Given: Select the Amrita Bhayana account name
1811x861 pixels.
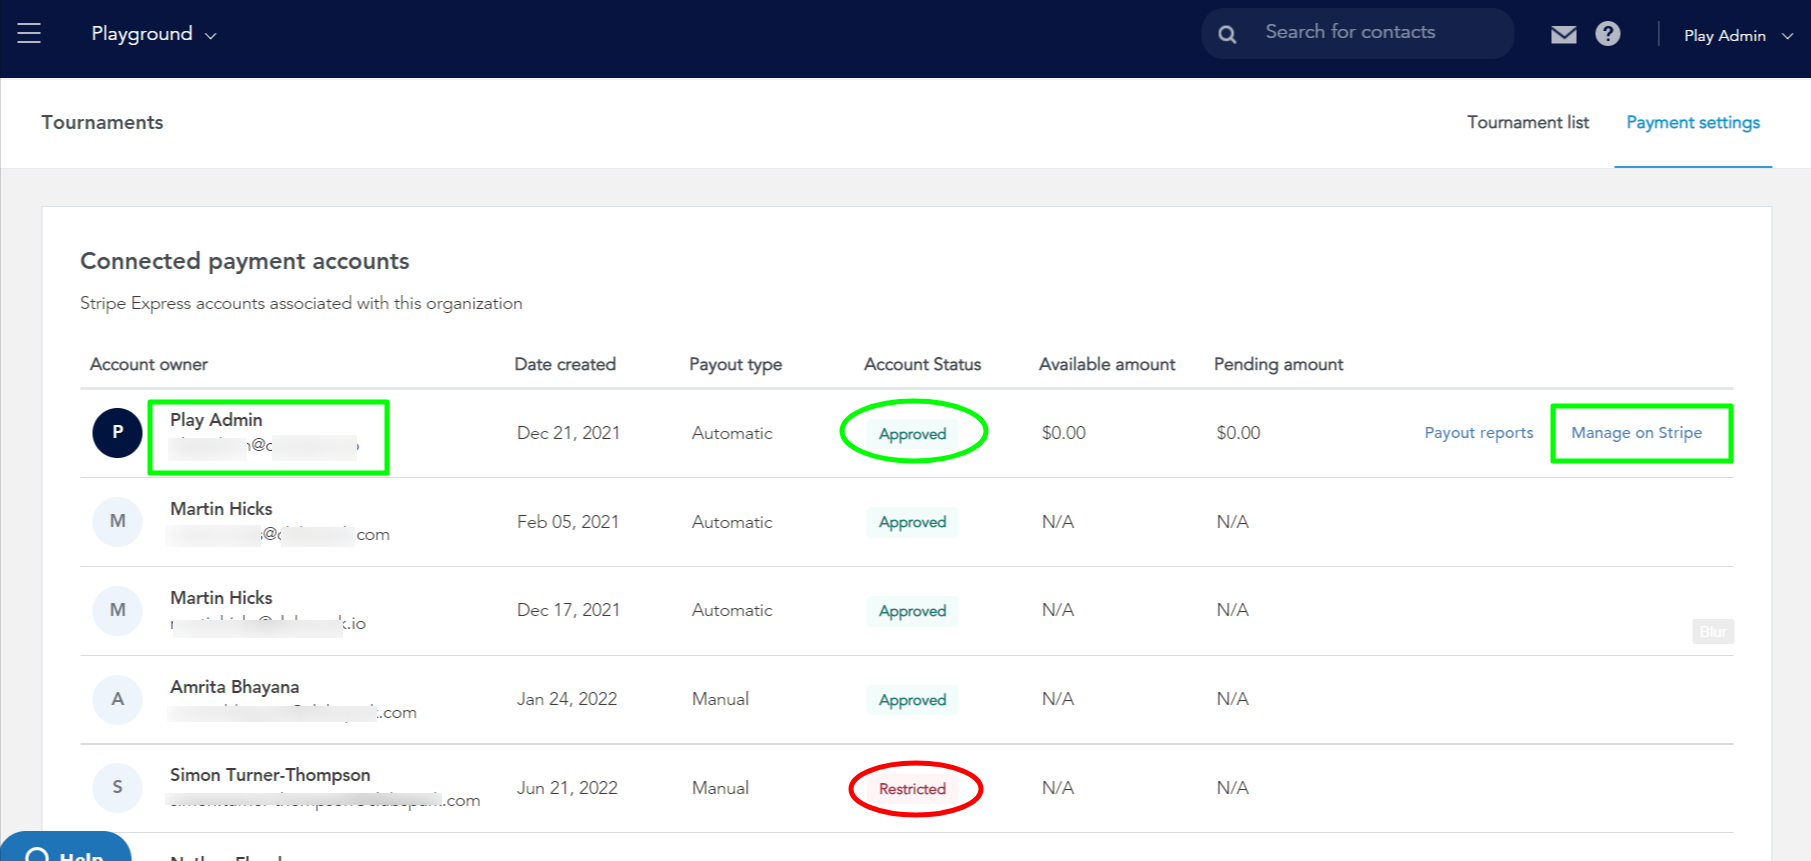Looking at the screenshot, I should click(x=234, y=687).
